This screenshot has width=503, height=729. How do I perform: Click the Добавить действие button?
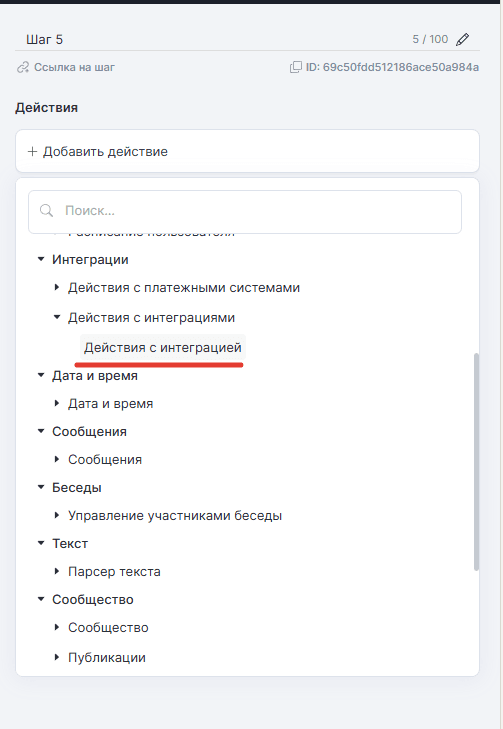click(x=247, y=151)
